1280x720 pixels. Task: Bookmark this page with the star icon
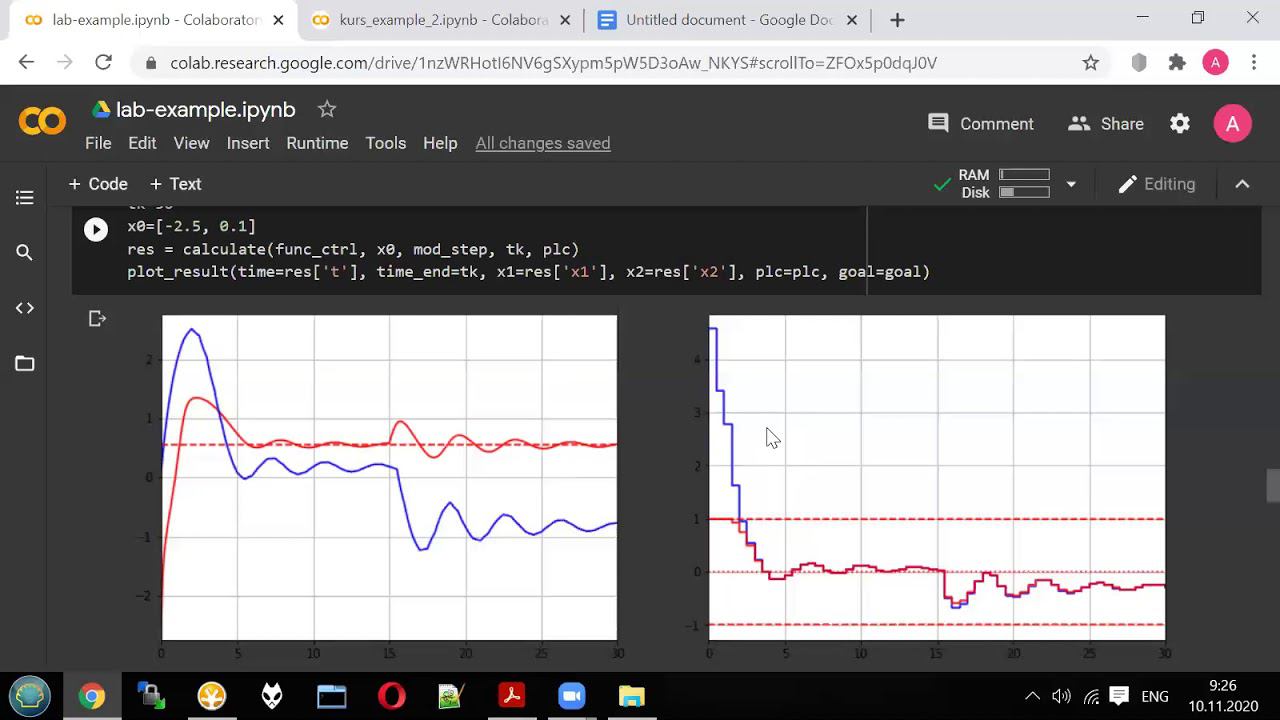tap(1090, 62)
